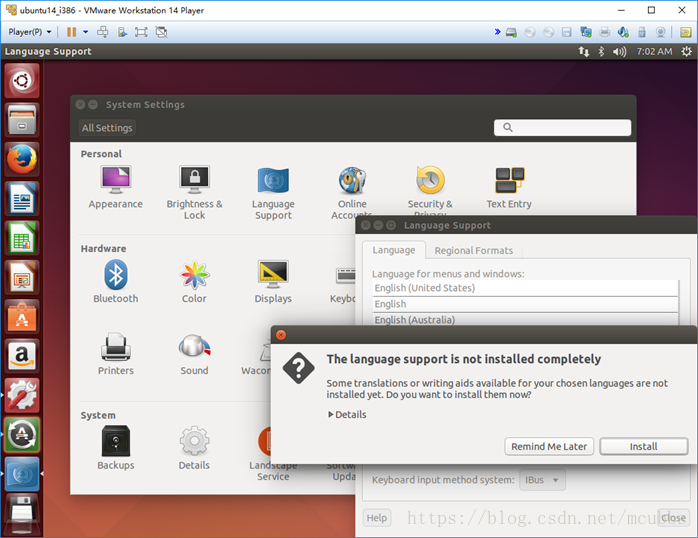Click Remind Me Later button
Viewport: 698px width, 538px height.
pos(549,446)
